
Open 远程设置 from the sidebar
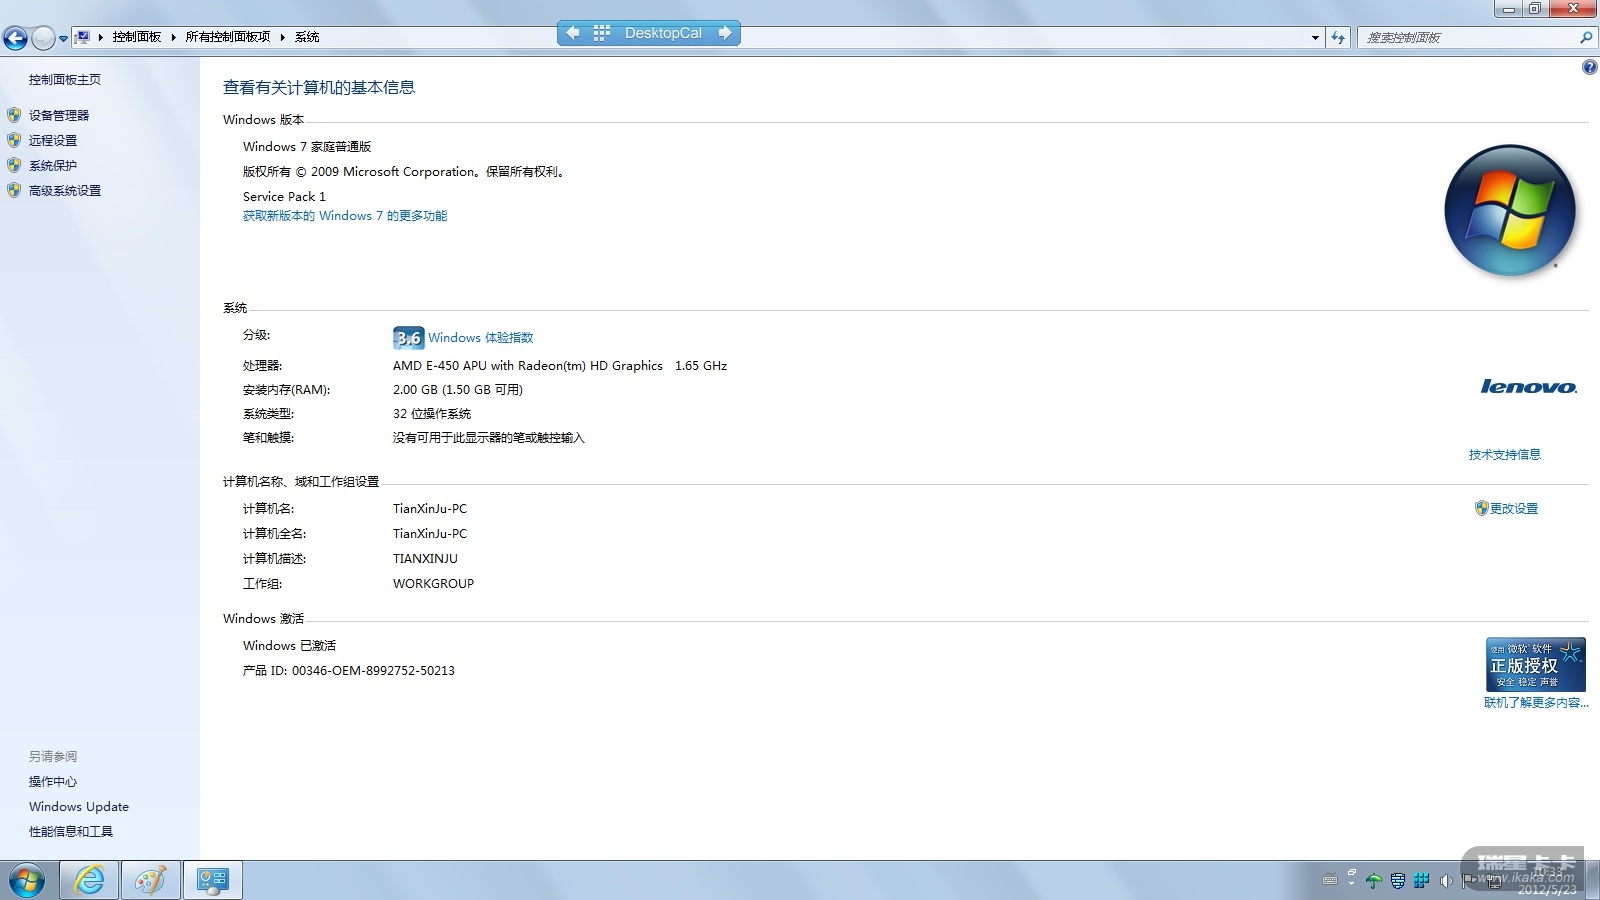(53, 141)
